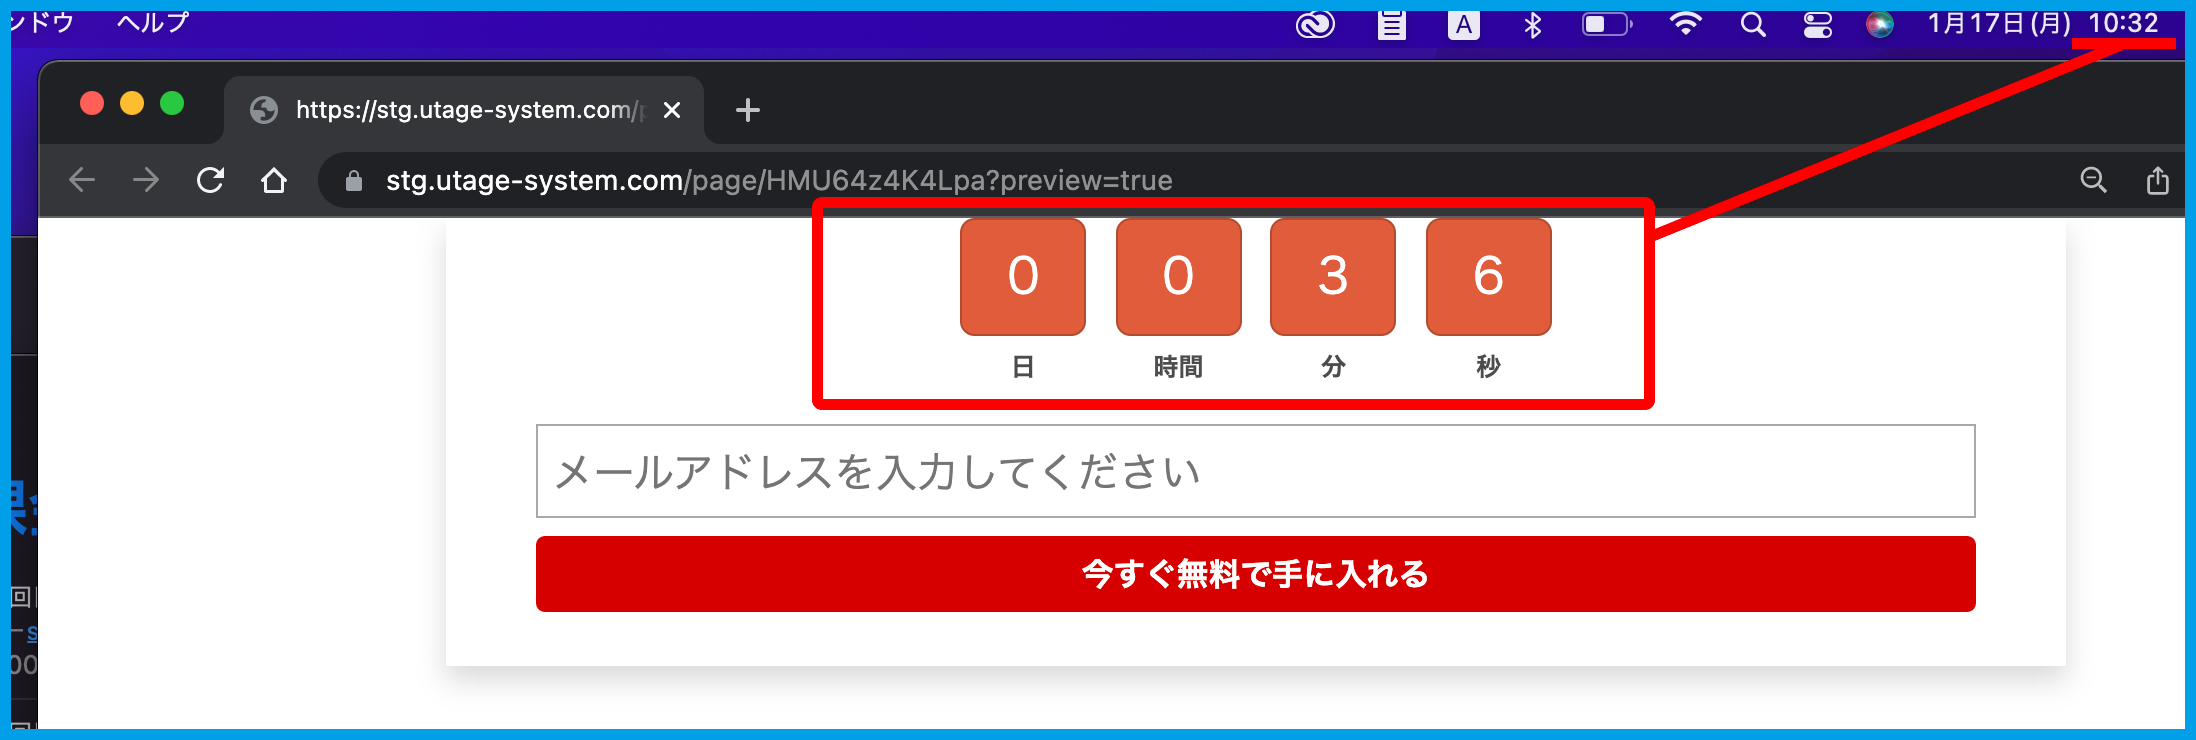This screenshot has height=740, width=2196.
Task: Open the ヘルプ menu
Action: point(152,22)
